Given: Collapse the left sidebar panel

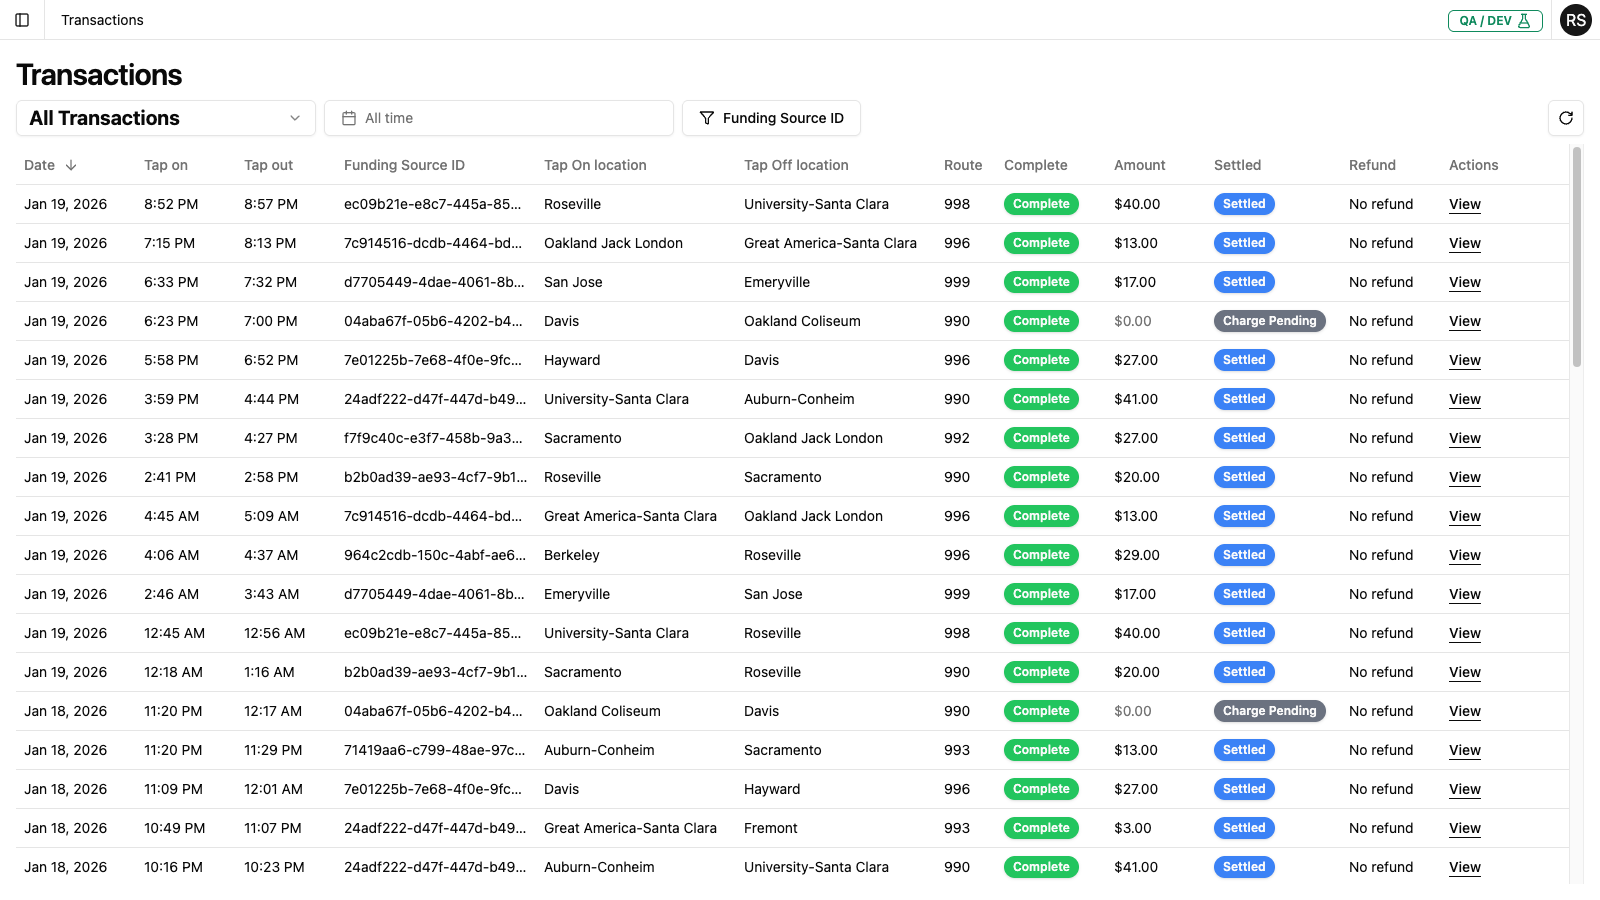Looking at the screenshot, I should [x=22, y=20].
